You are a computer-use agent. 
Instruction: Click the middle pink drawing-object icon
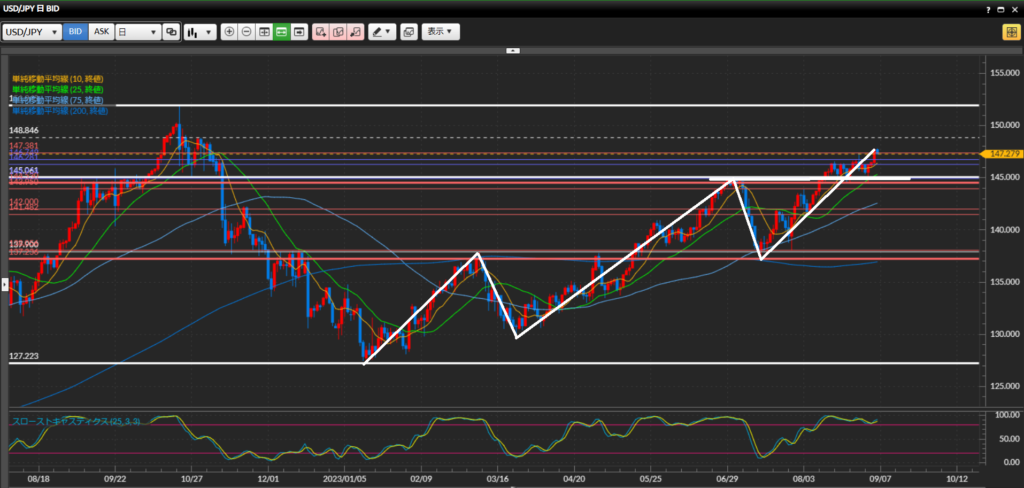point(338,32)
